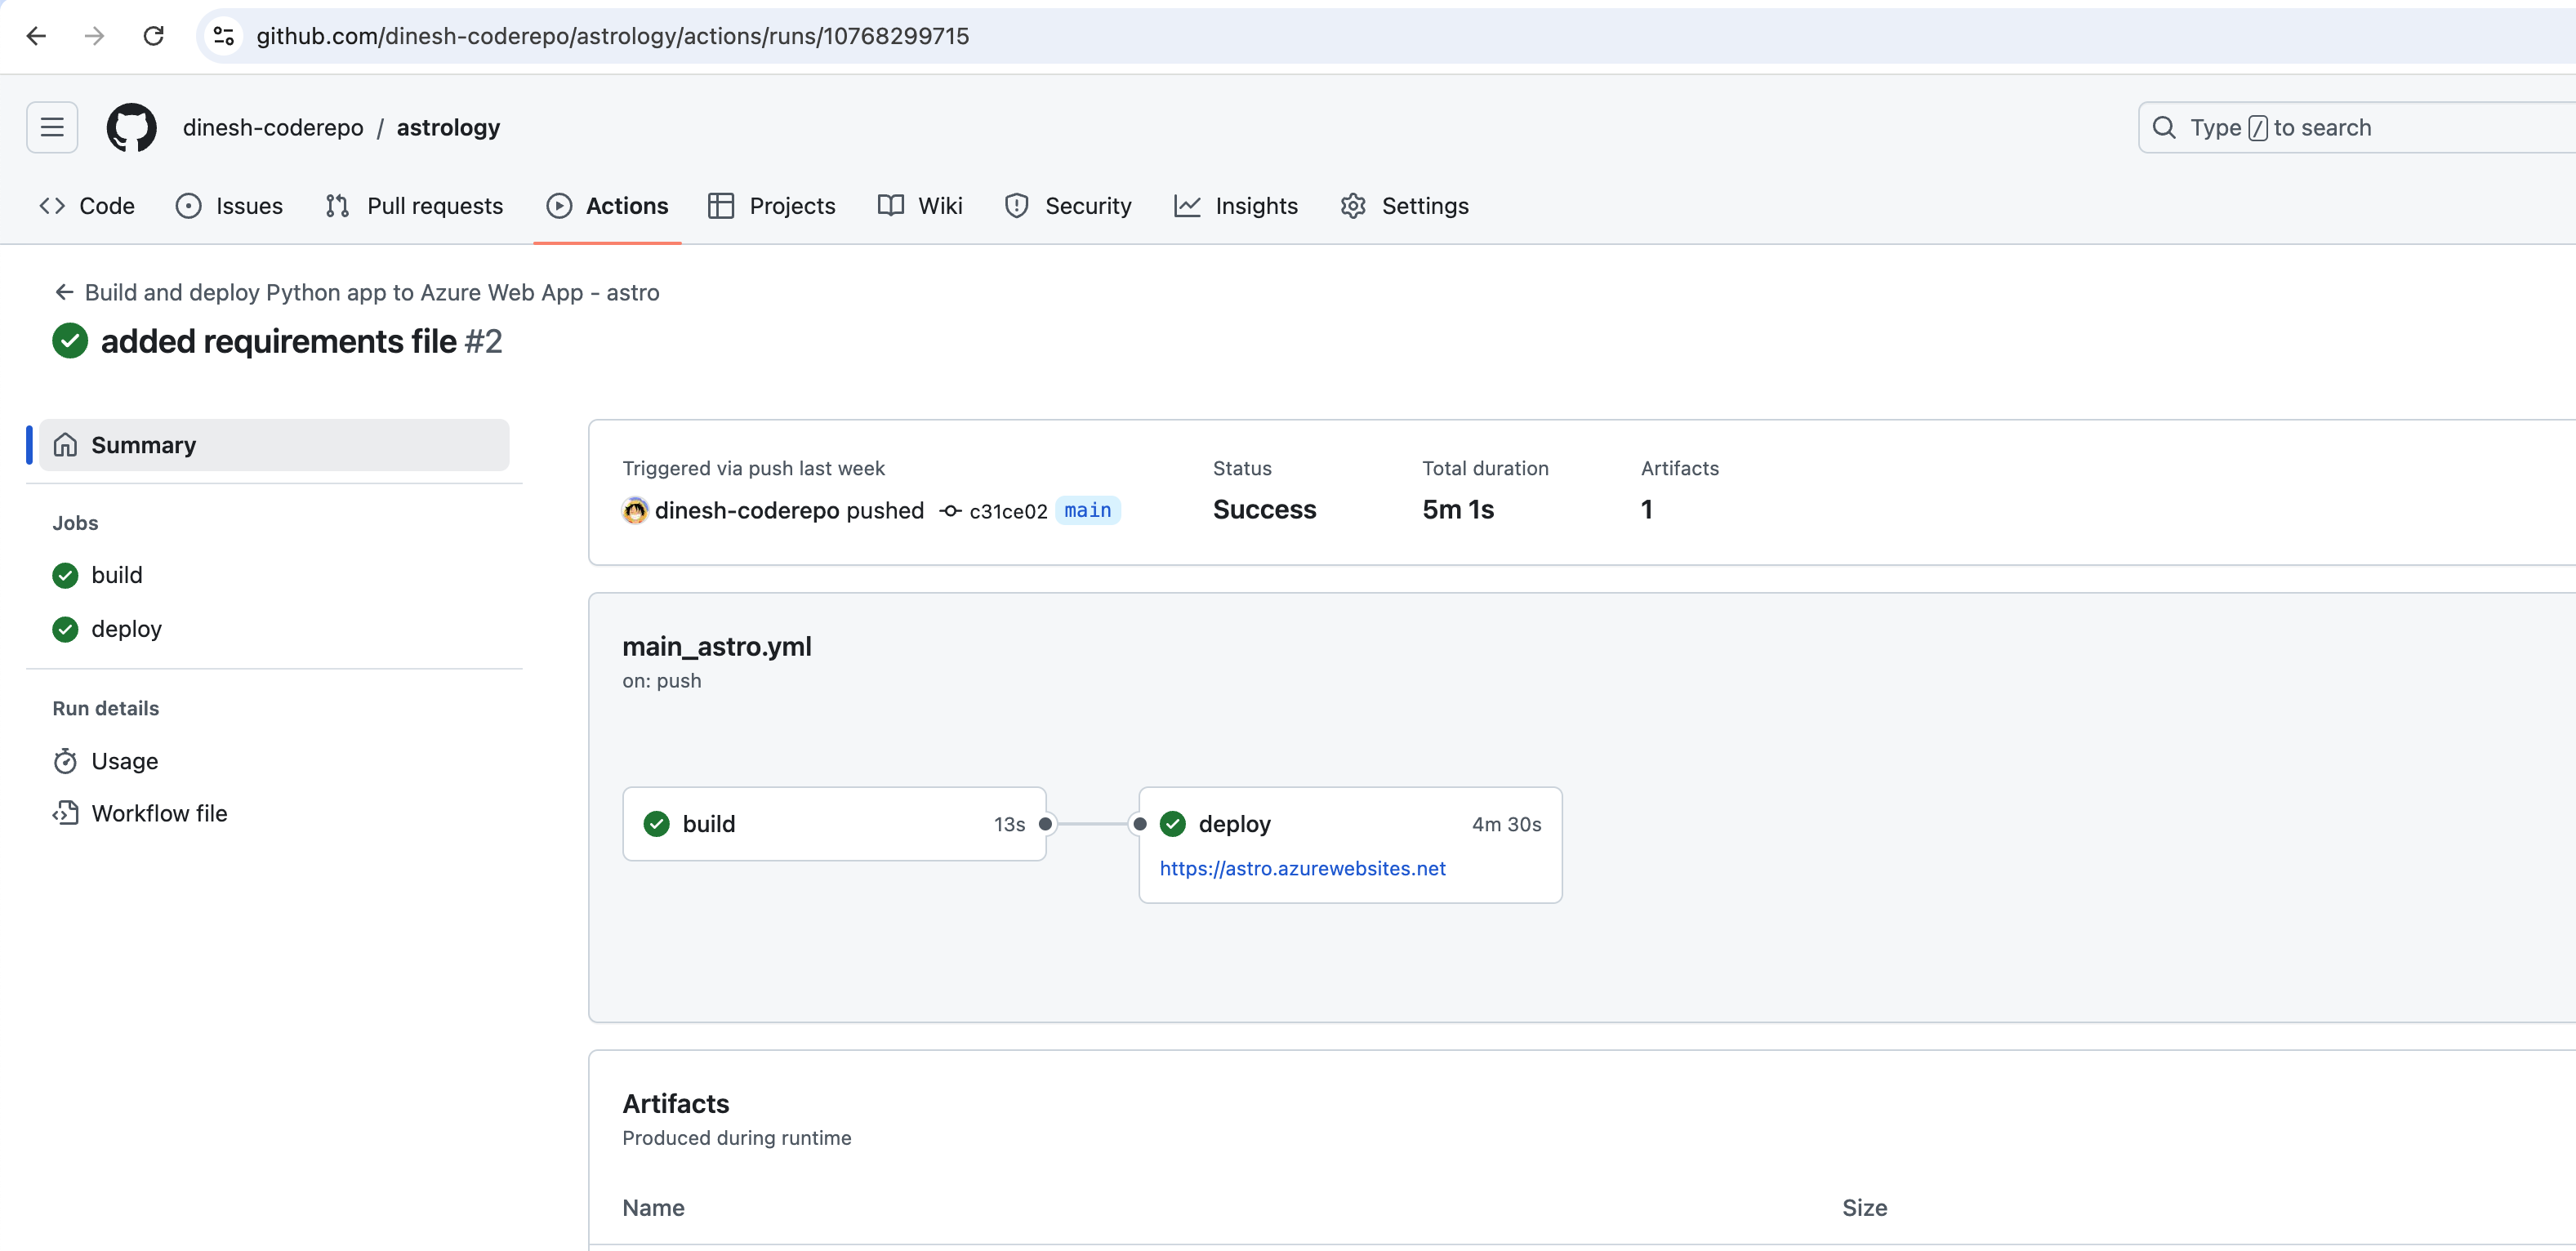Select the deploy job in sidebar
The image size is (2576, 1251).
[x=126, y=629]
